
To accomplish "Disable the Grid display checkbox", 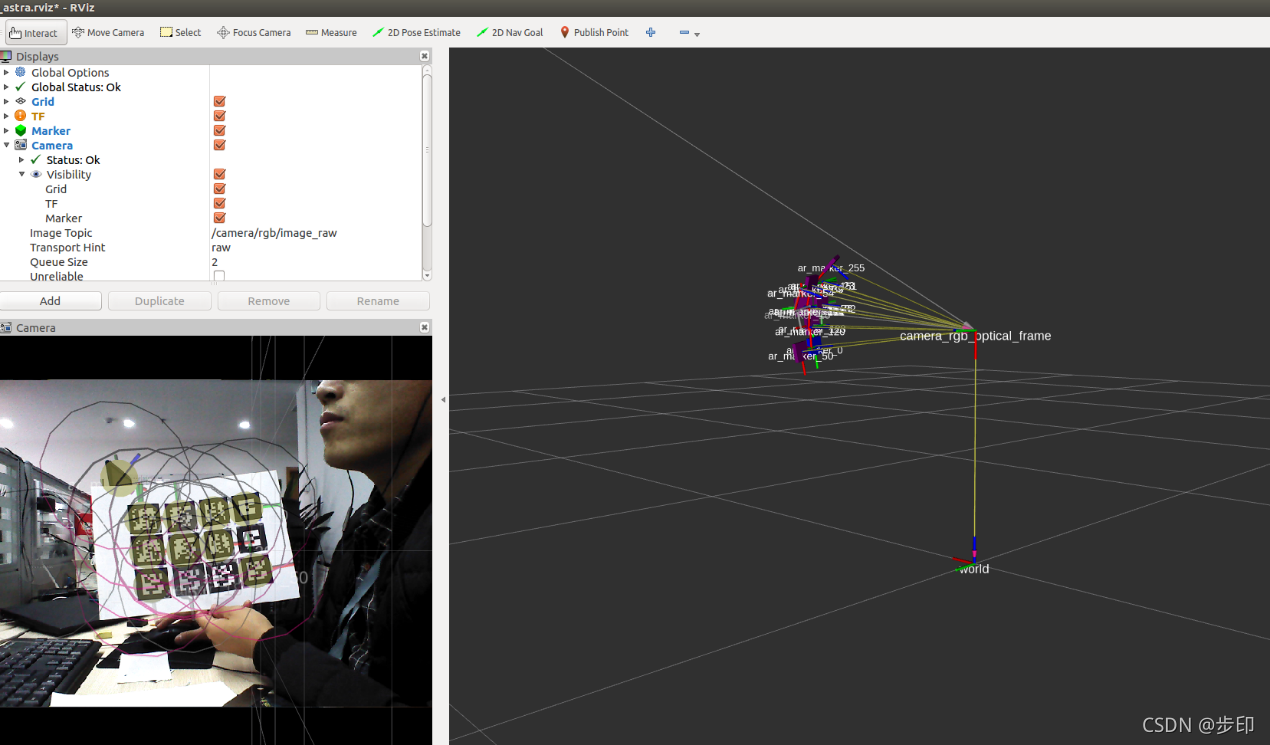I will tap(219, 101).
